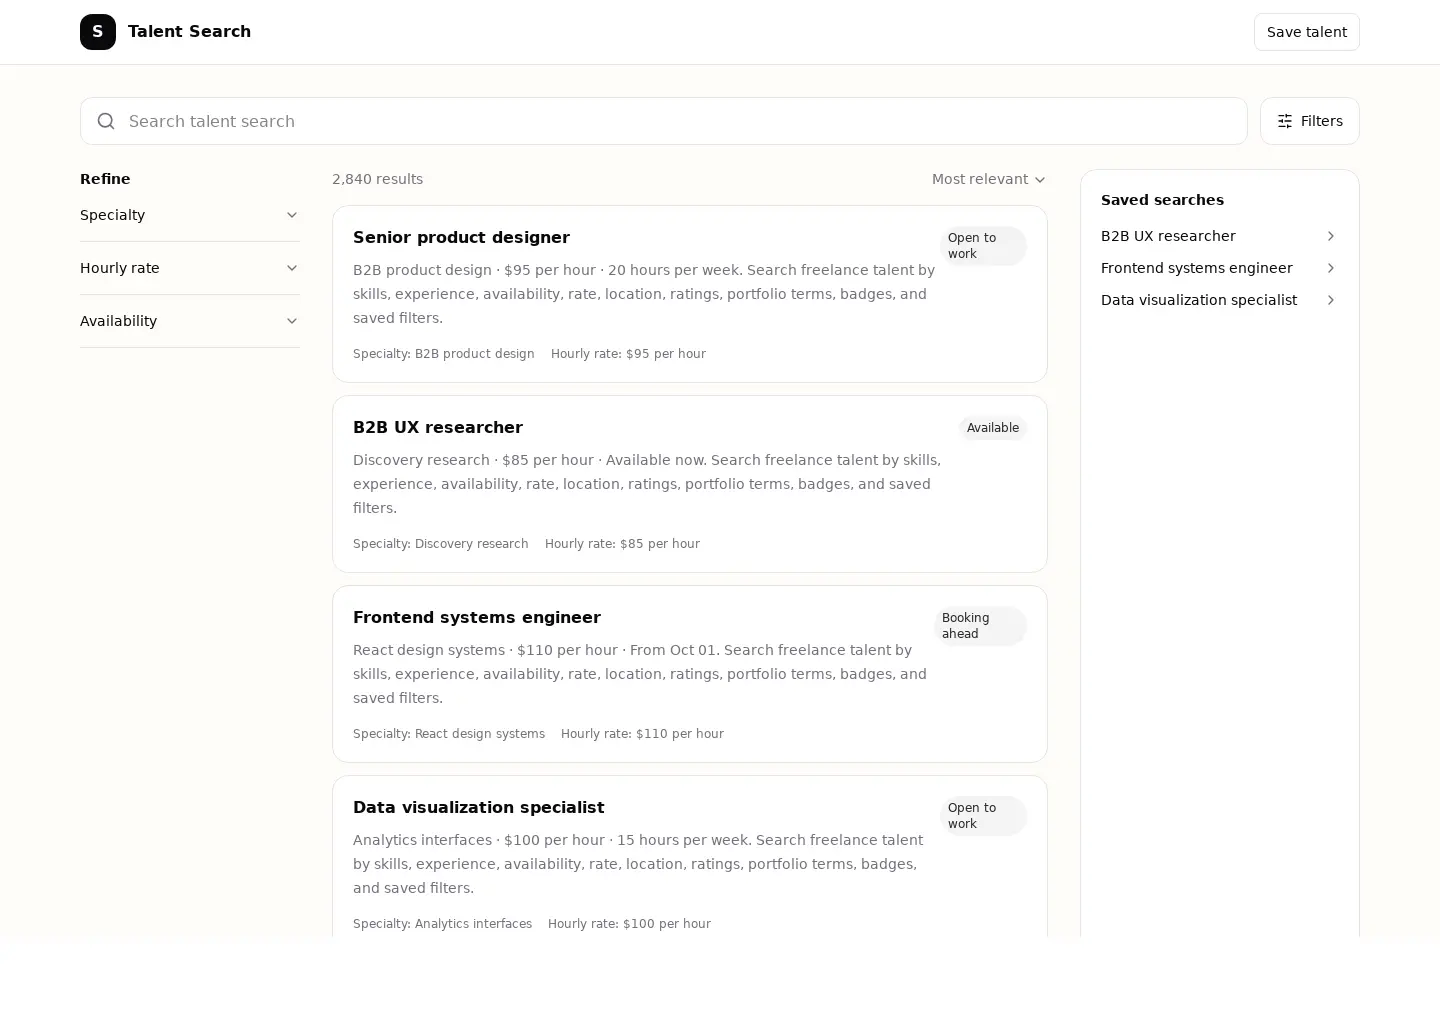Click Specialty: Discovery research tag
The width and height of the screenshot is (1440, 1024).
pos(441,544)
